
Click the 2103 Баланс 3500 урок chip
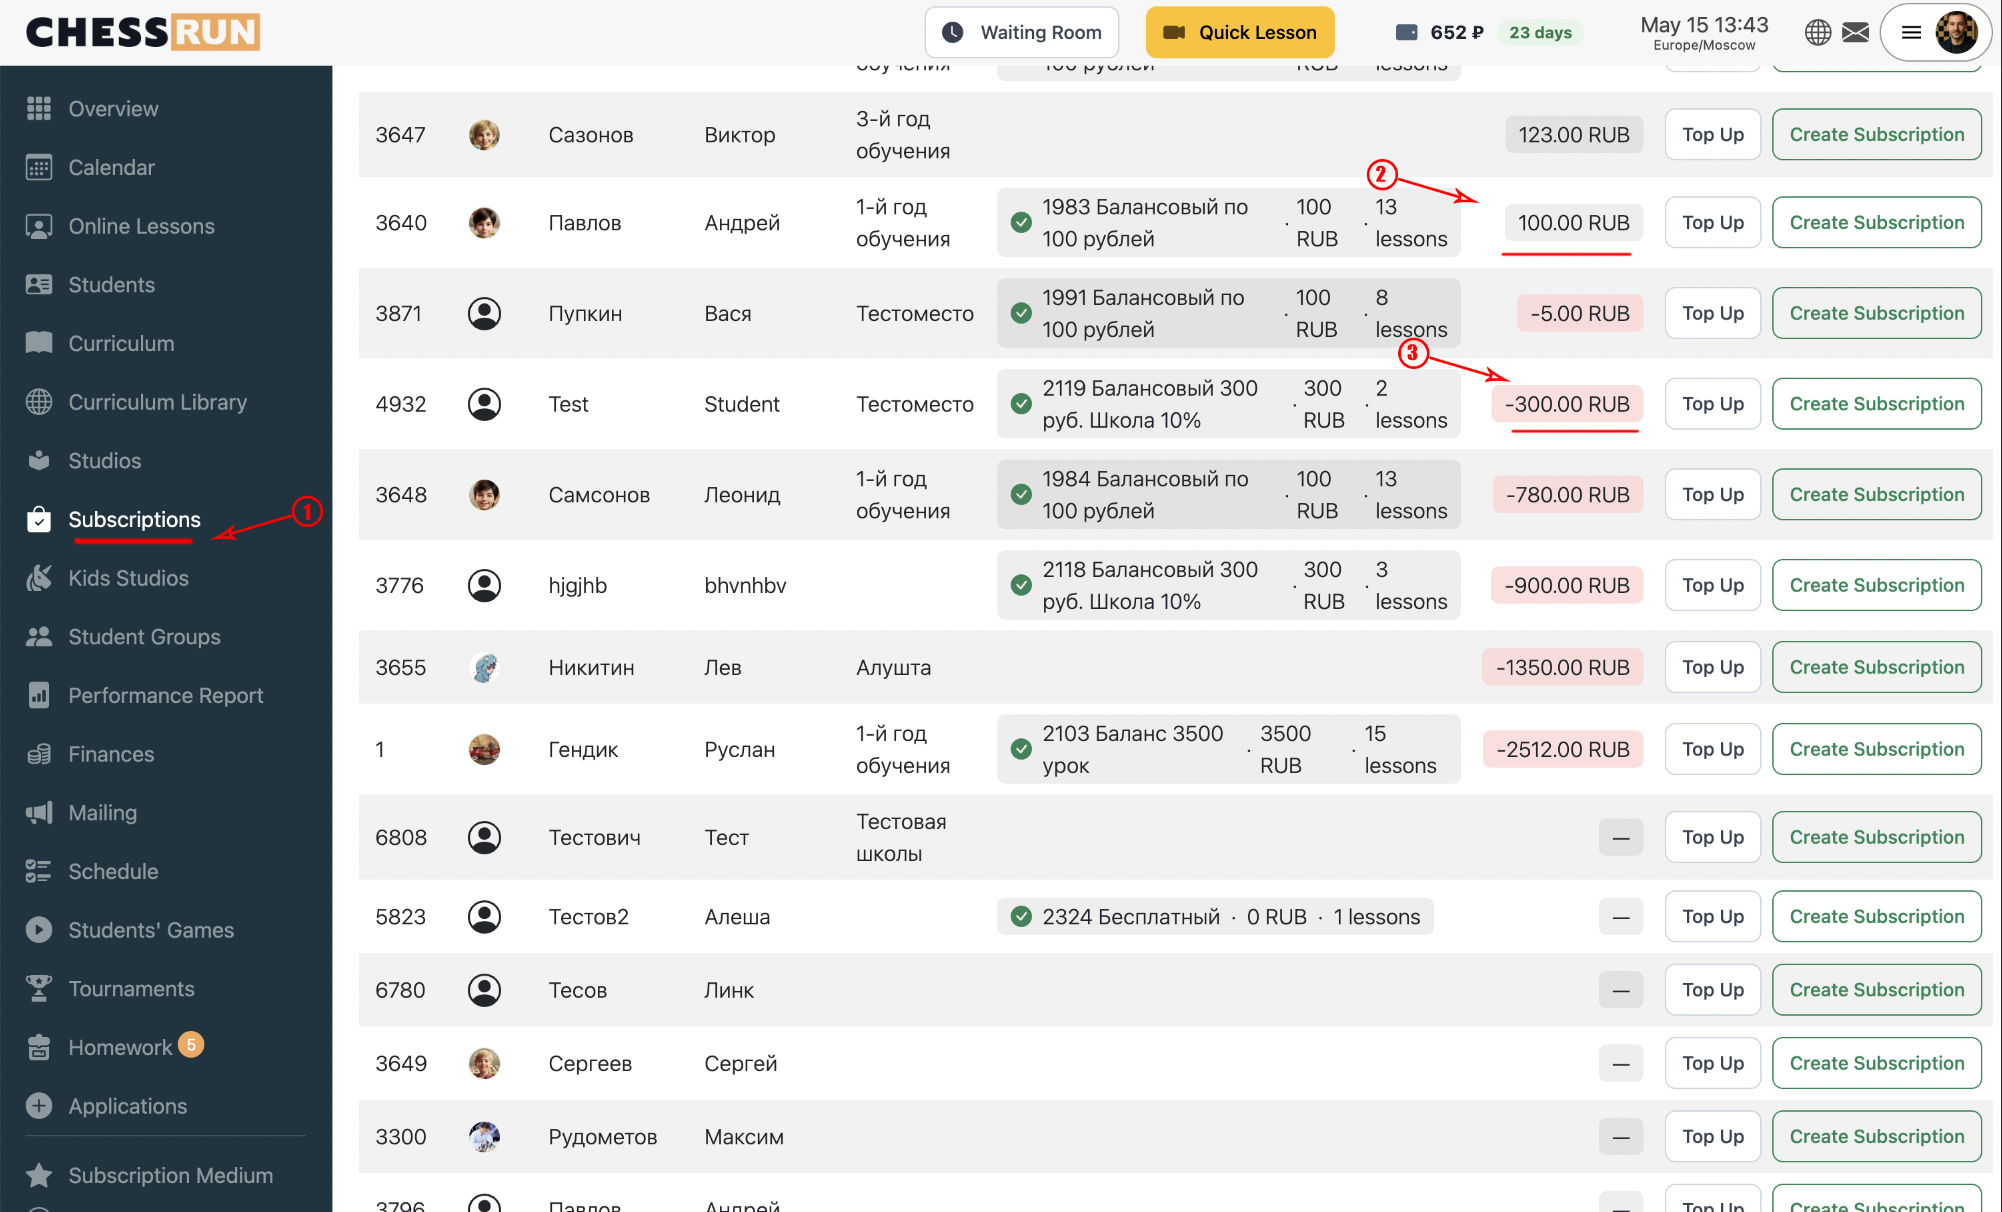pos(1228,749)
